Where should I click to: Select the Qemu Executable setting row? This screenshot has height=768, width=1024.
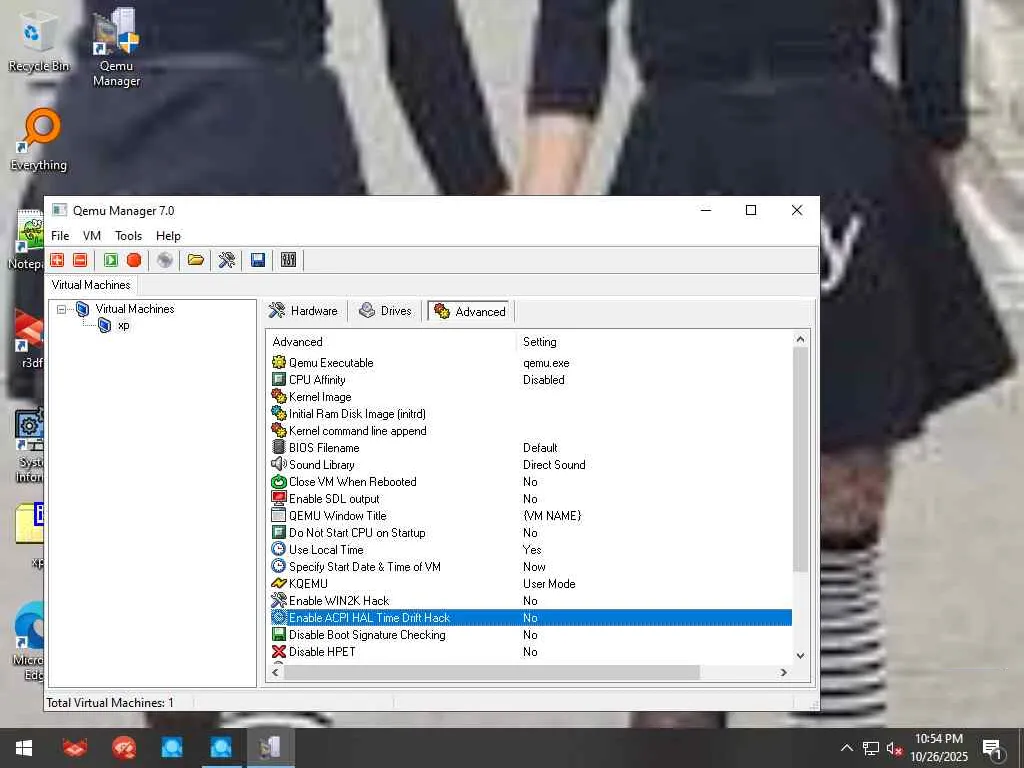531,362
